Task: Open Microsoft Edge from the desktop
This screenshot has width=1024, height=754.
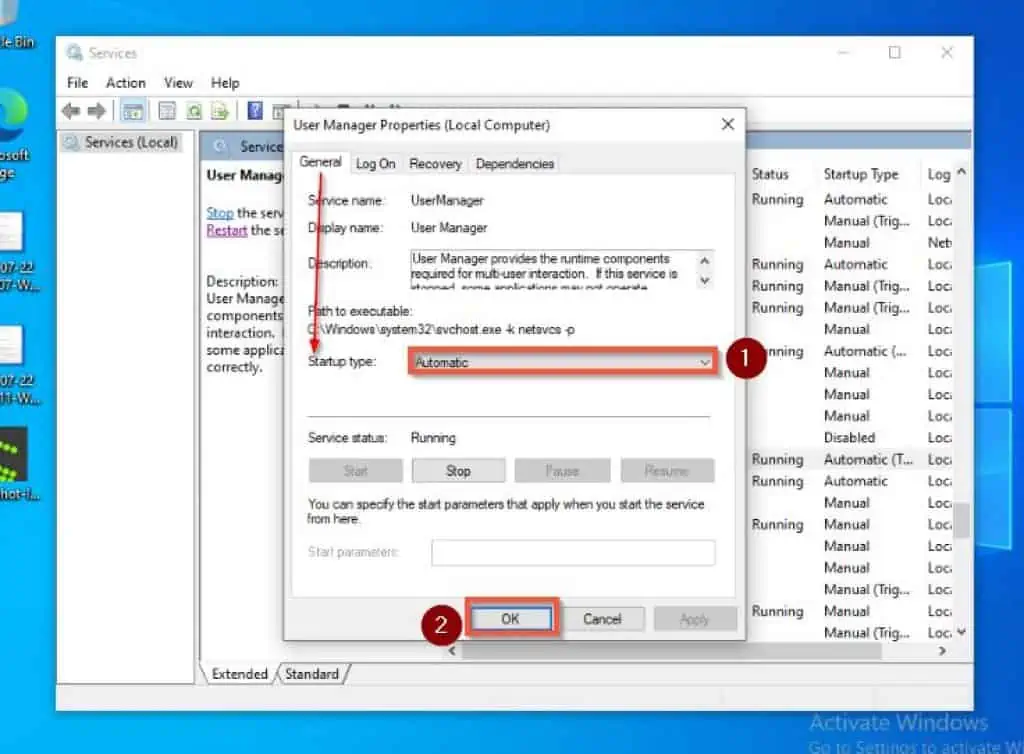Action: pos(12,117)
